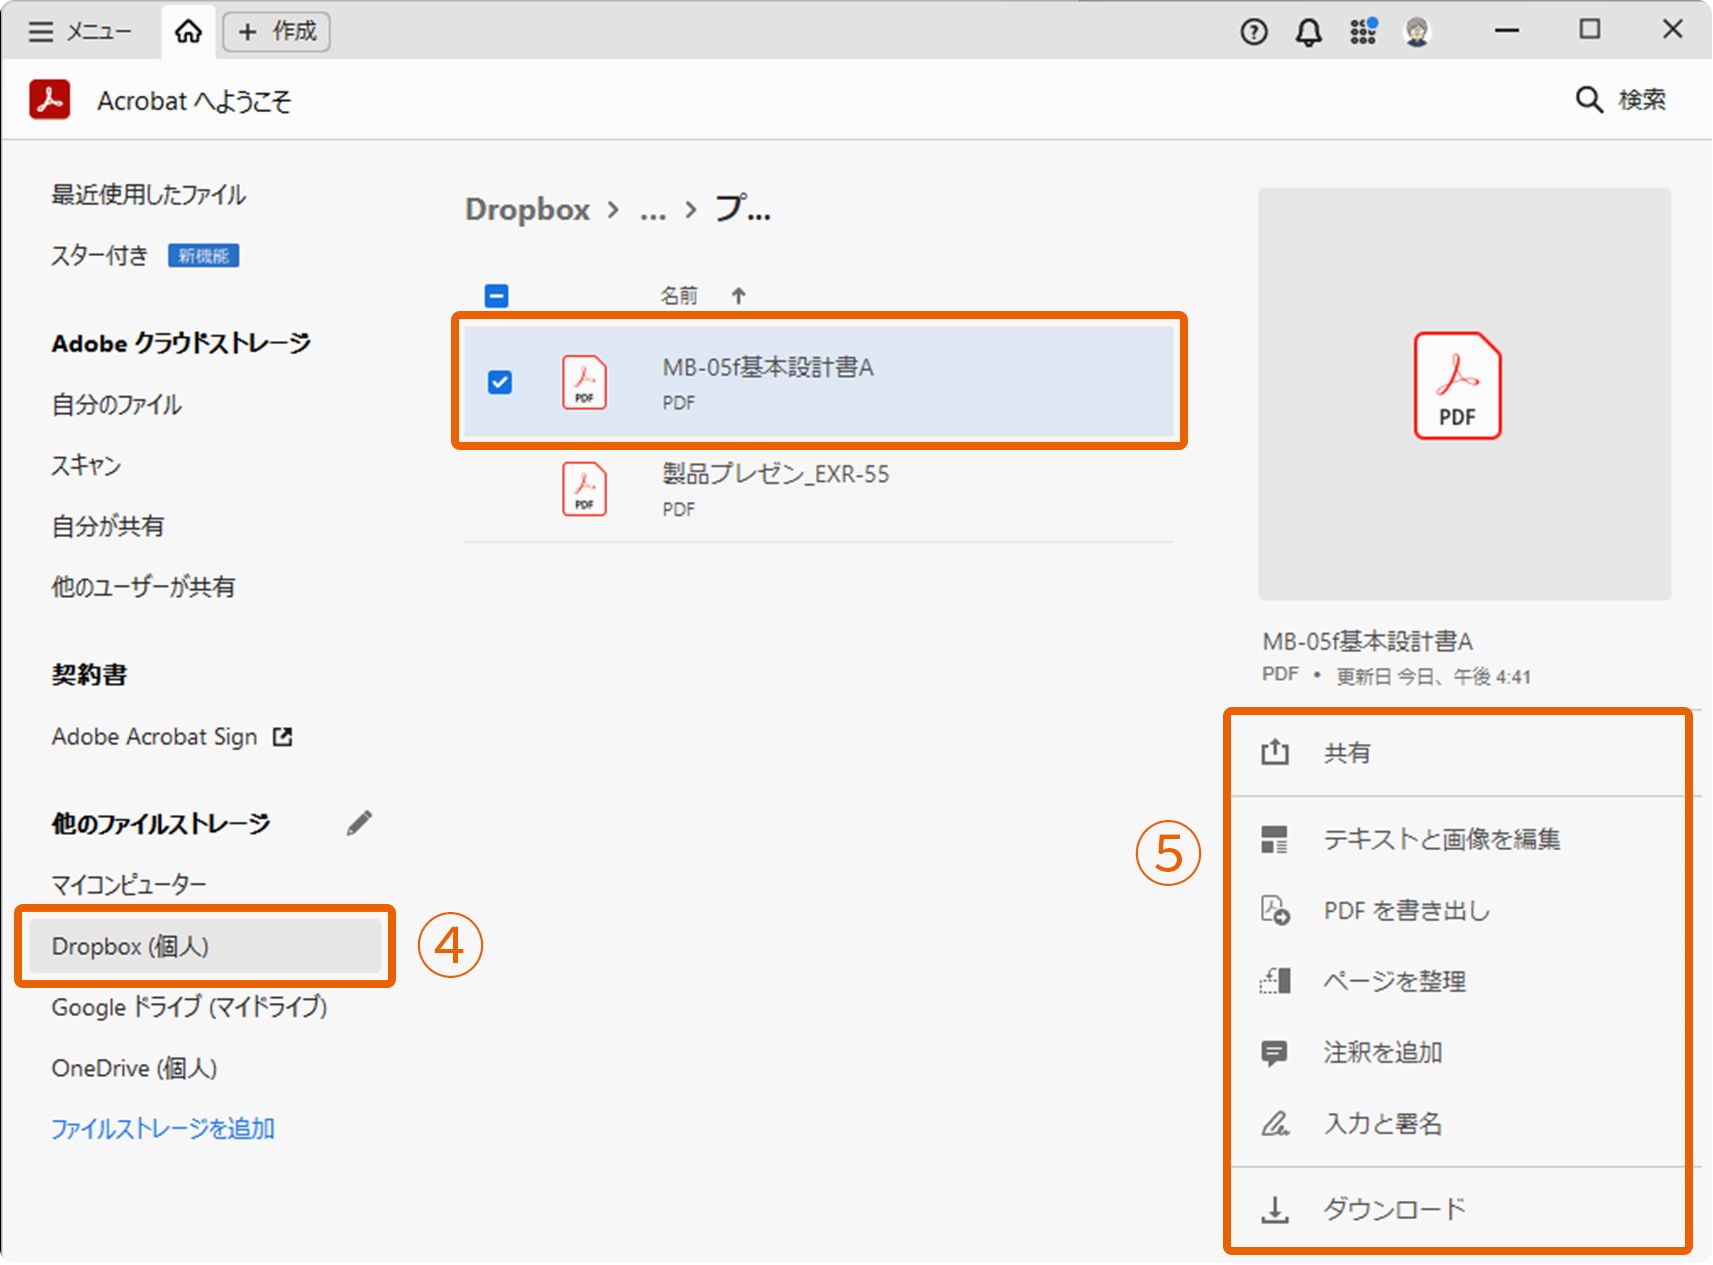This screenshot has height=1265, width=1713.
Task: Open the user profile avatar
Action: 1416,32
